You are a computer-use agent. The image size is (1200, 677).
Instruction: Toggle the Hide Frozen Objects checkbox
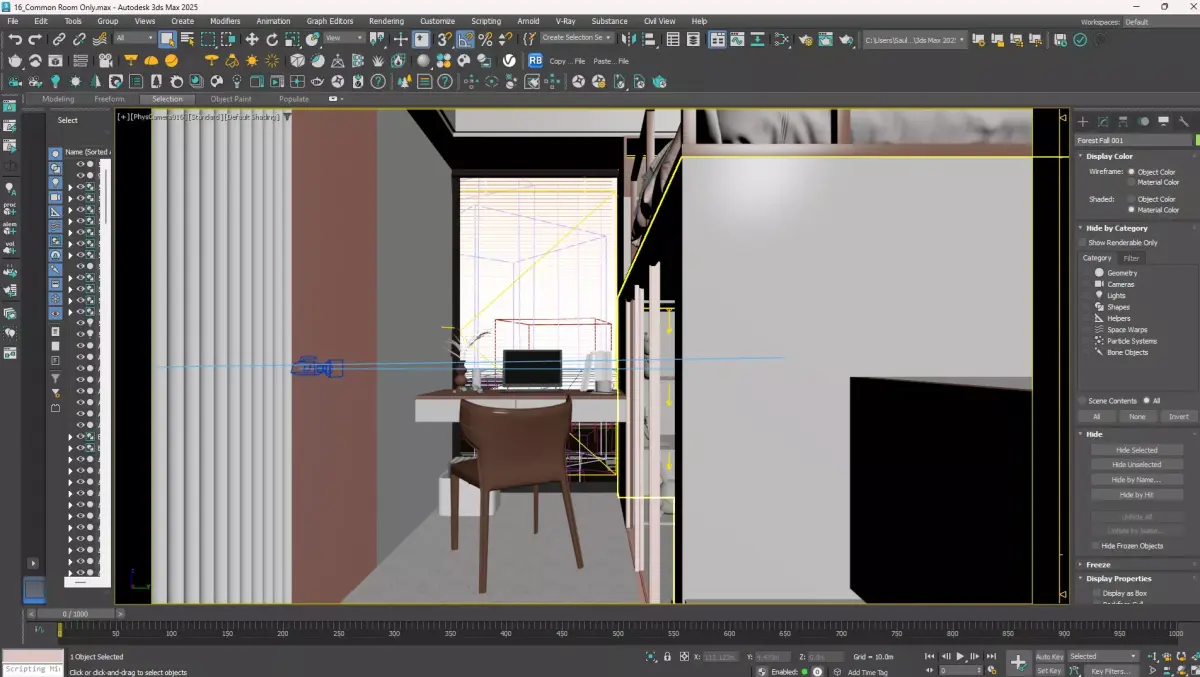pos(1095,546)
